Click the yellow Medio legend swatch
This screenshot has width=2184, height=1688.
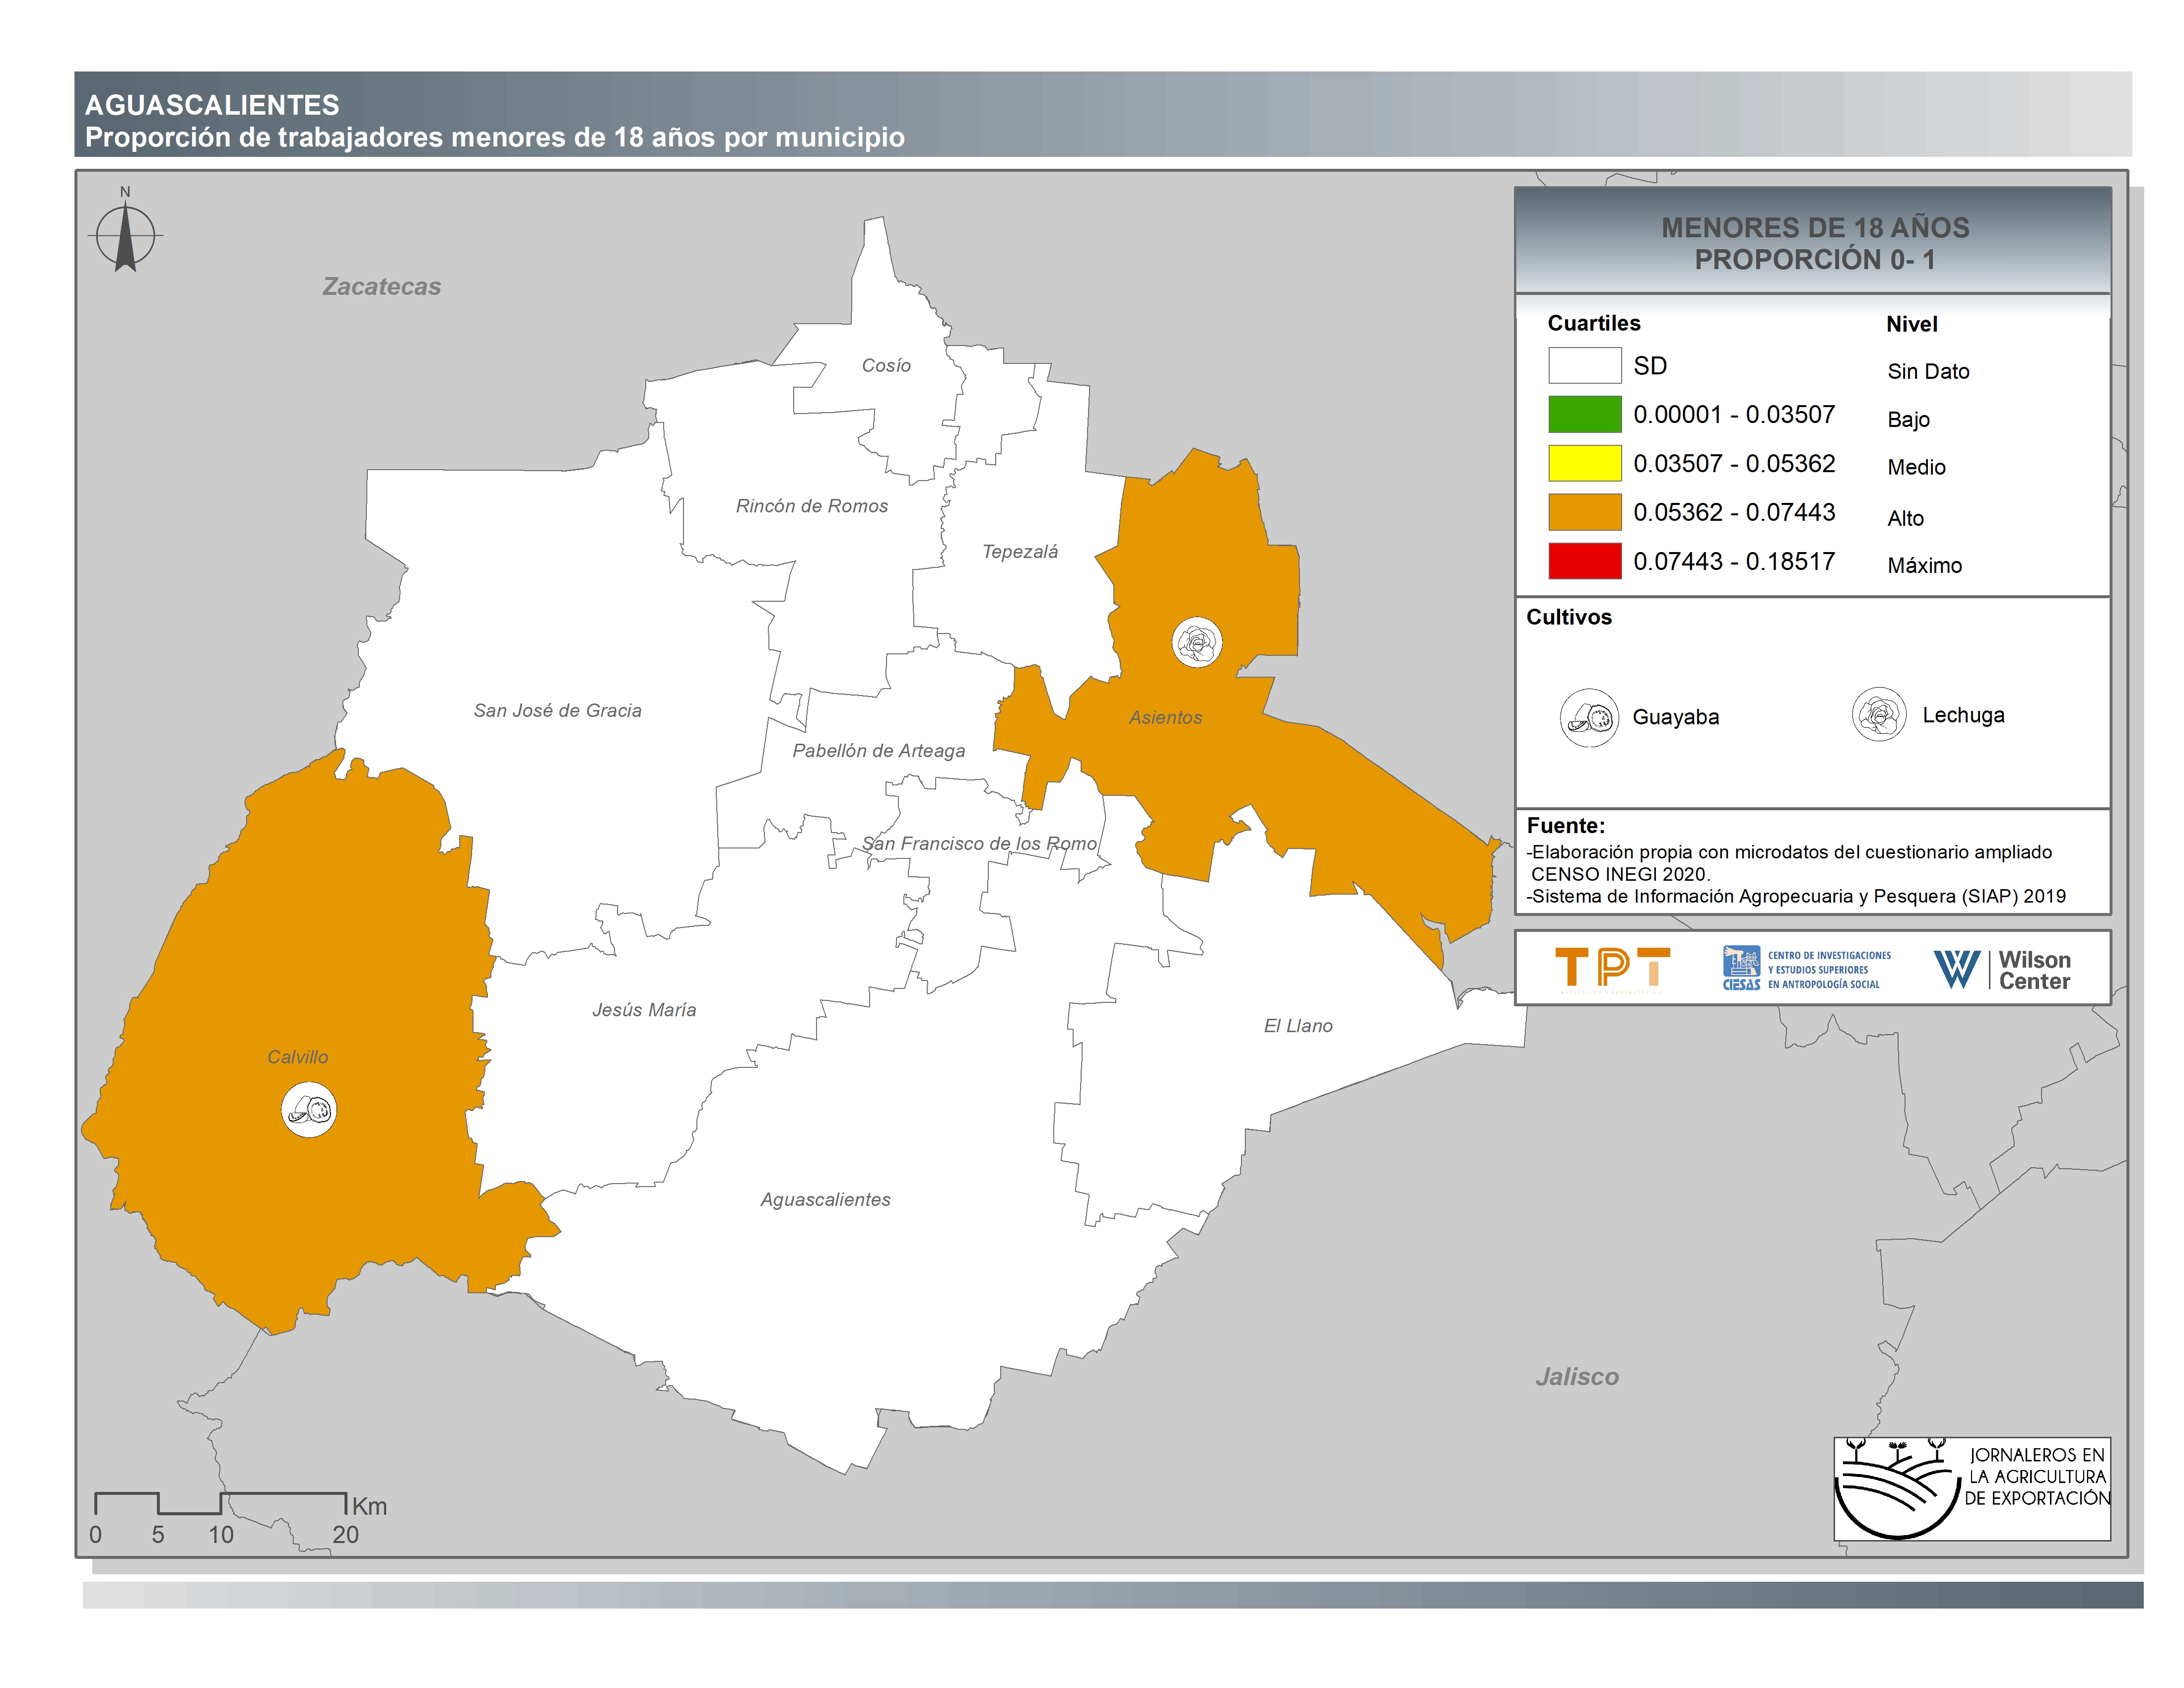[x=1584, y=463]
